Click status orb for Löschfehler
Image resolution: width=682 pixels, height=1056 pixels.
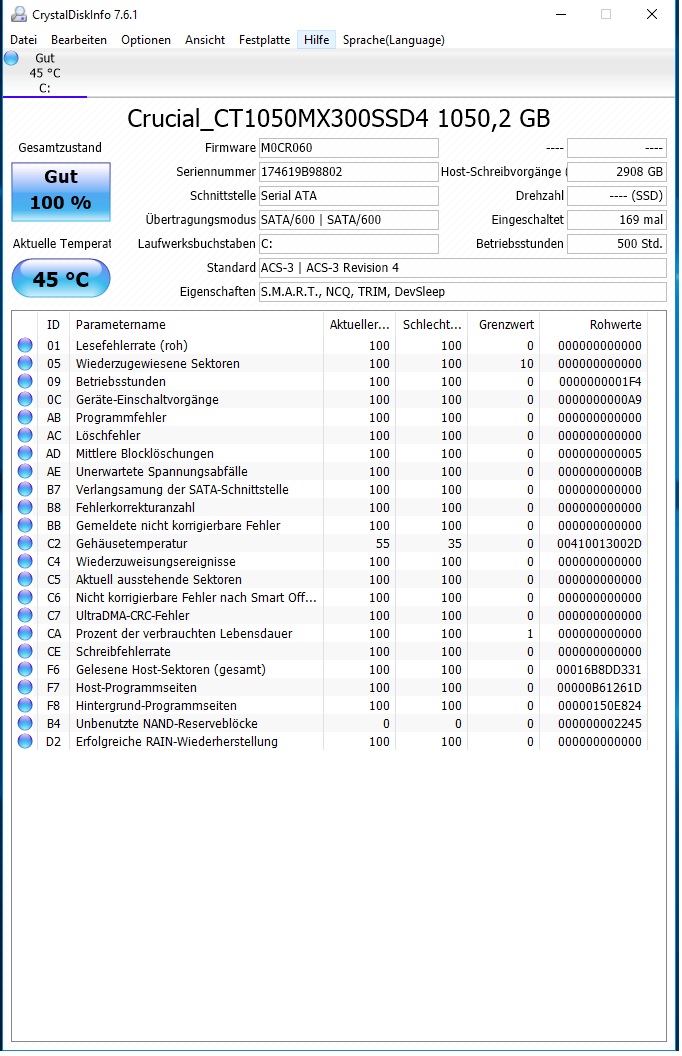(x=25, y=436)
